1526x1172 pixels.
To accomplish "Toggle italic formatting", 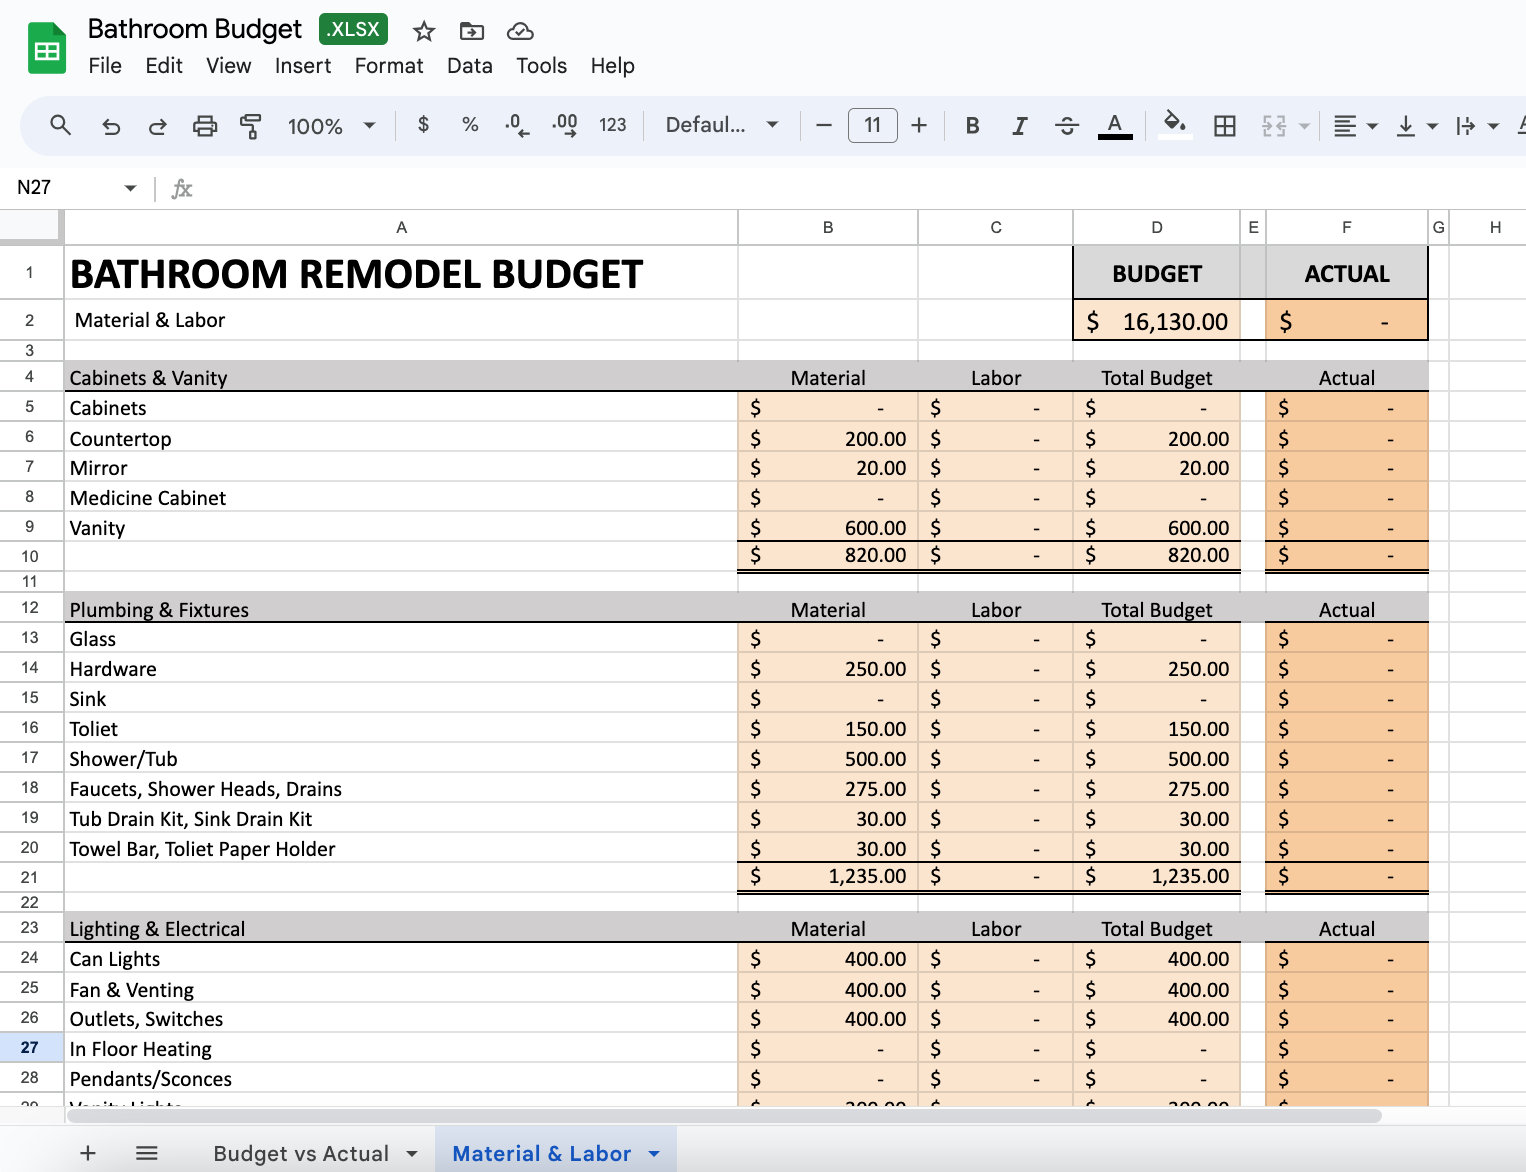I will tap(1019, 125).
